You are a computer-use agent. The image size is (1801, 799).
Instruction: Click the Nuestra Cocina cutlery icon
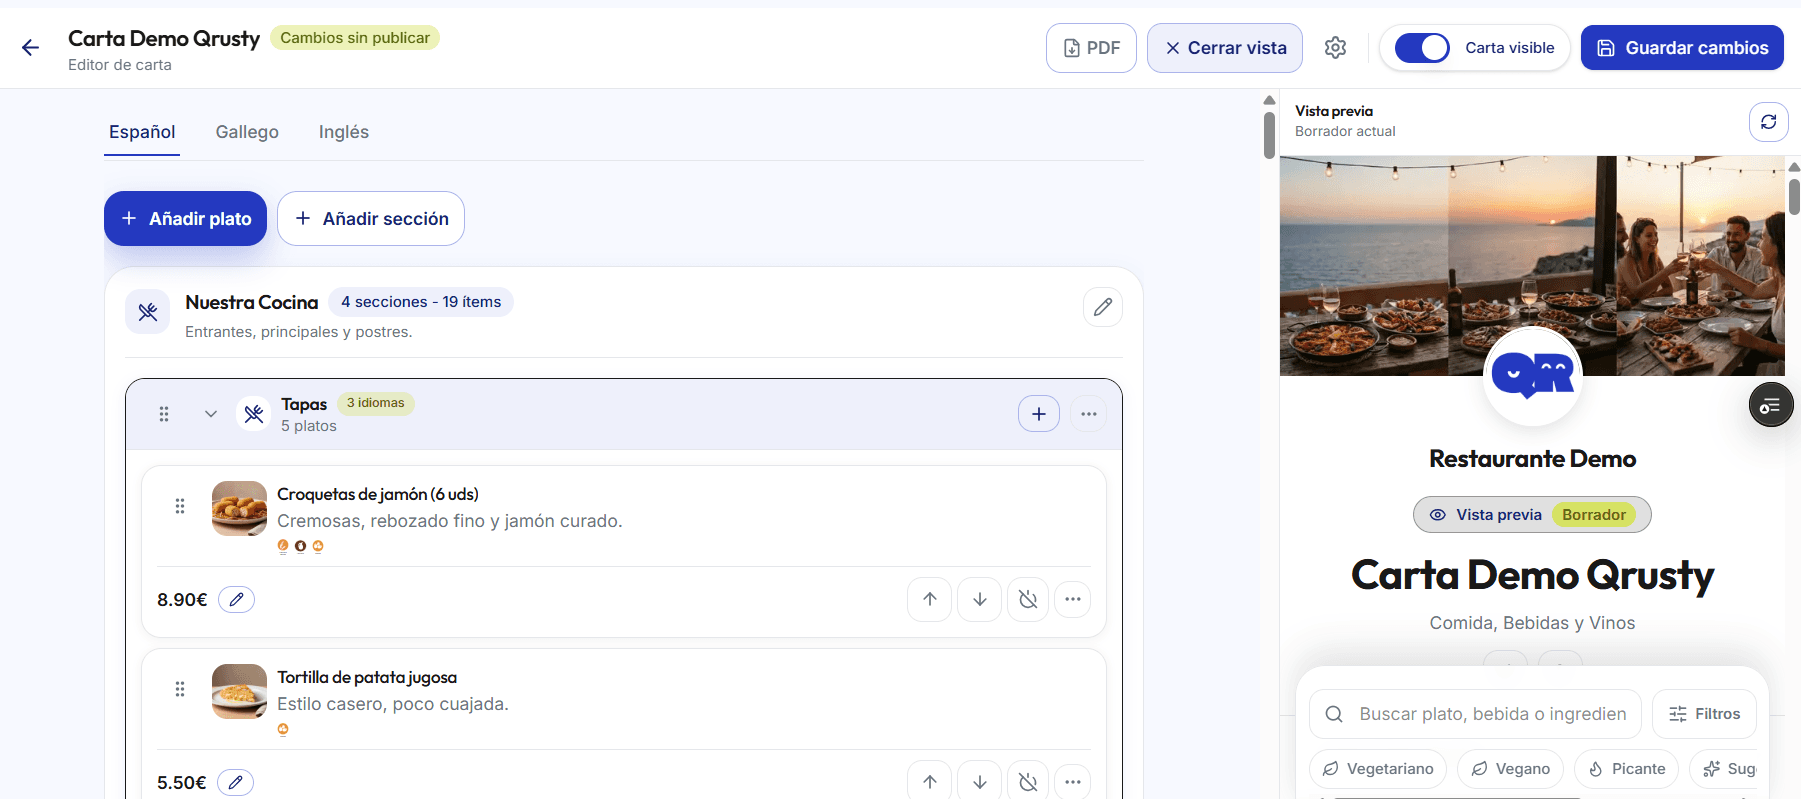click(x=148, y=312)
